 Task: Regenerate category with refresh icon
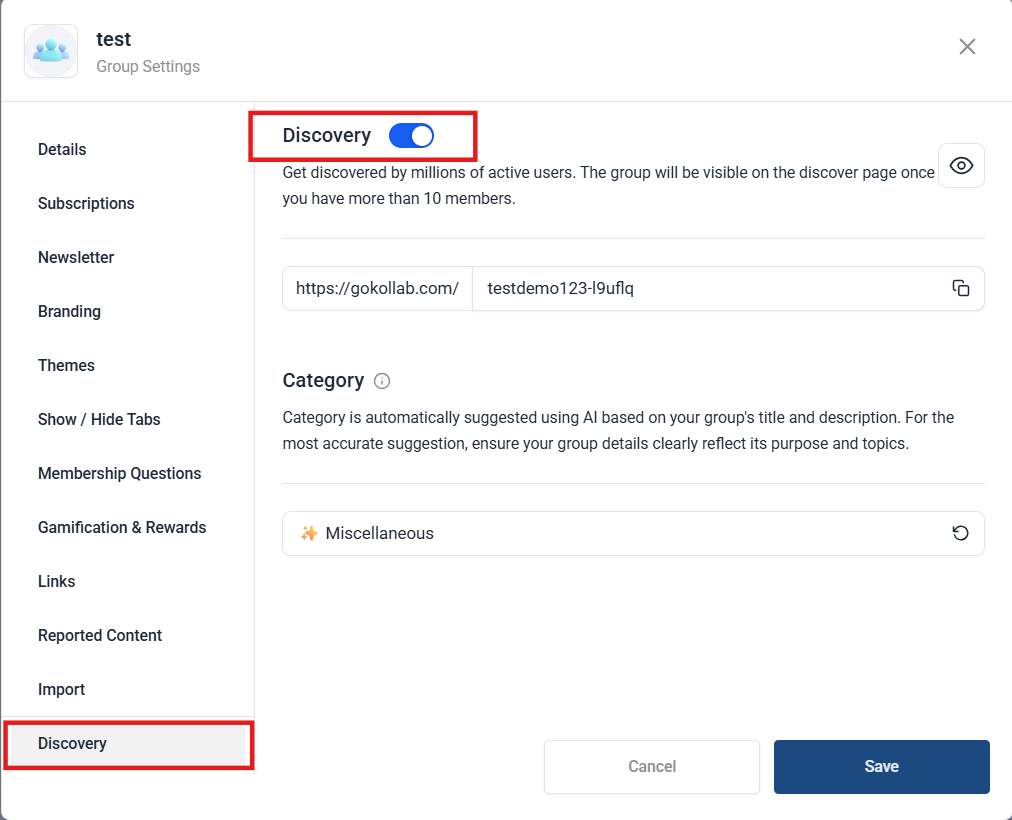pyautogui.click(x=960, y=533)
